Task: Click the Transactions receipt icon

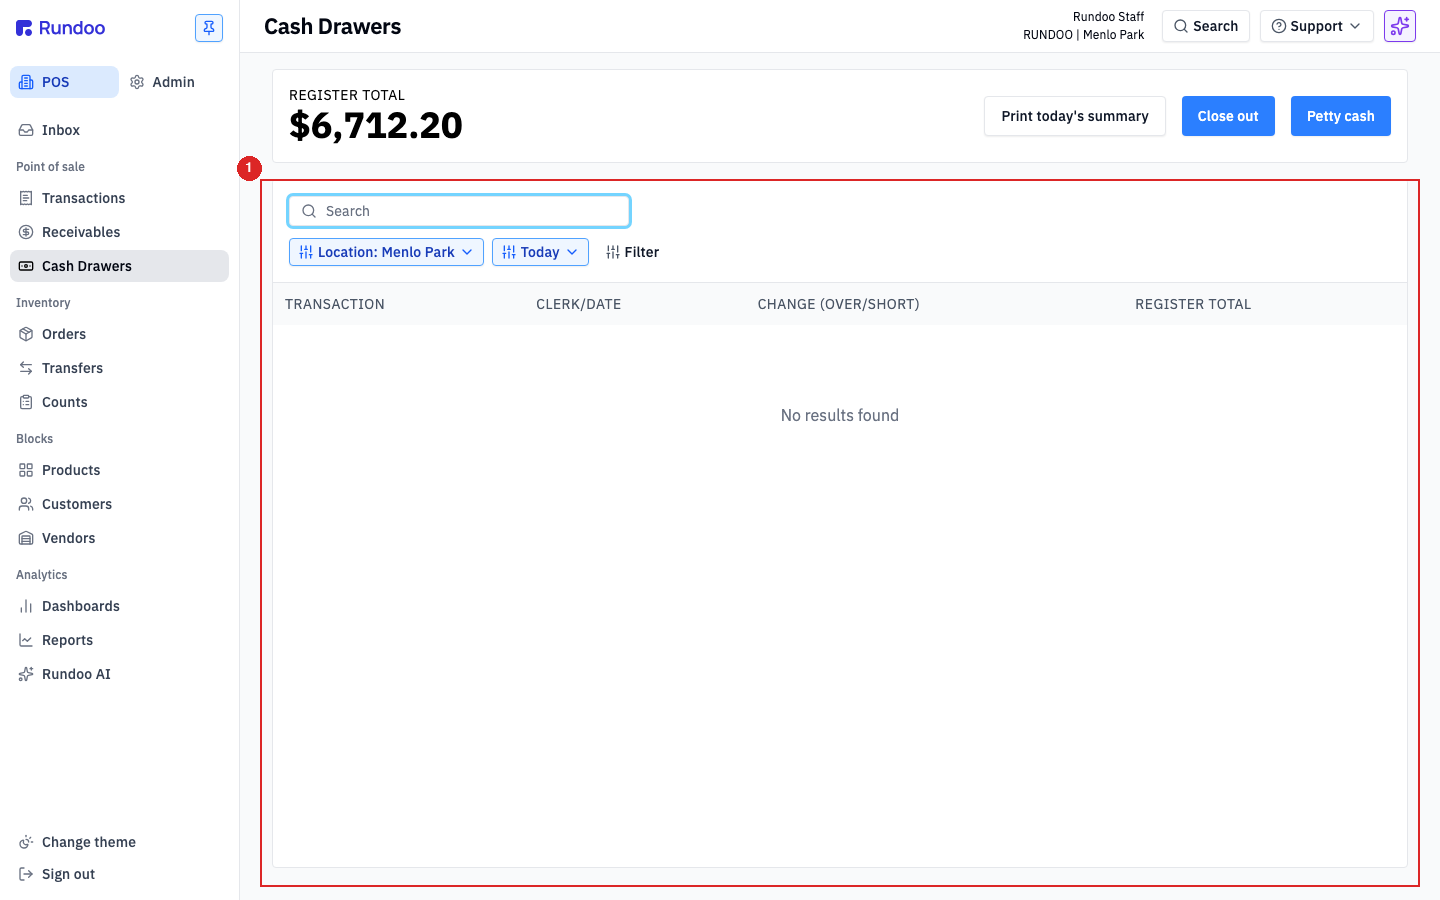Action: click(x=26, y=198)
